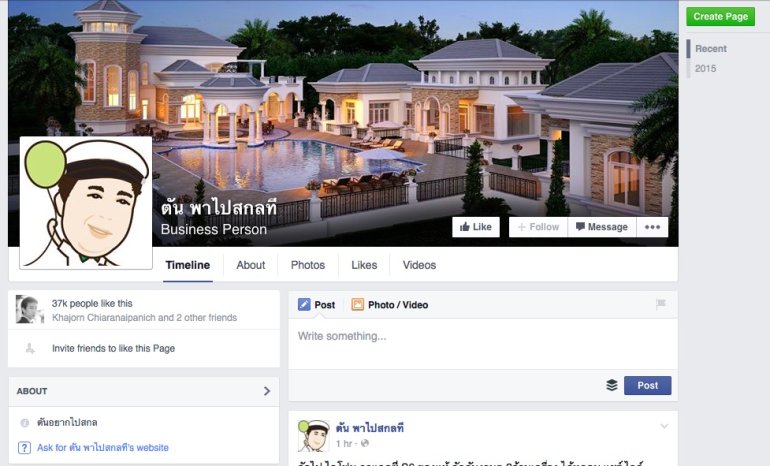The height and width of the screenshot is (466, 770).
Task: Click the flag icon in composer header
Action: coord(661,304)
